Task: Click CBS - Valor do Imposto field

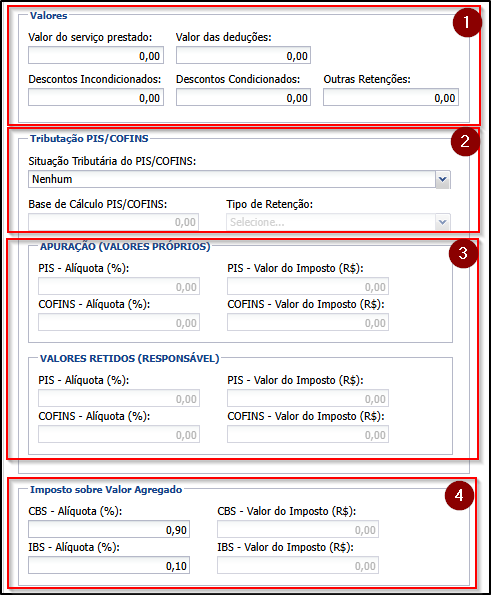Action: pos(298,529)
